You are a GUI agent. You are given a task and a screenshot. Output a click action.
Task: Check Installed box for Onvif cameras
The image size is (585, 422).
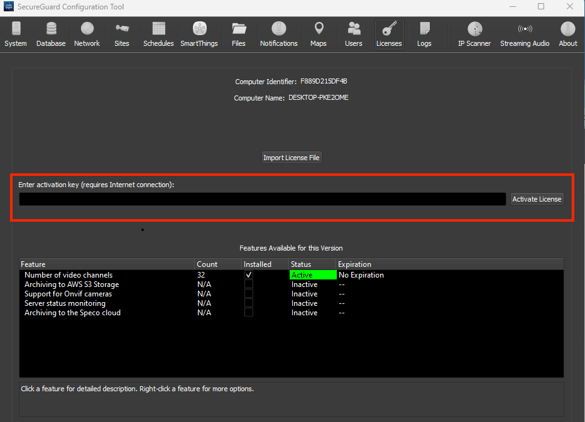[248, 294]
